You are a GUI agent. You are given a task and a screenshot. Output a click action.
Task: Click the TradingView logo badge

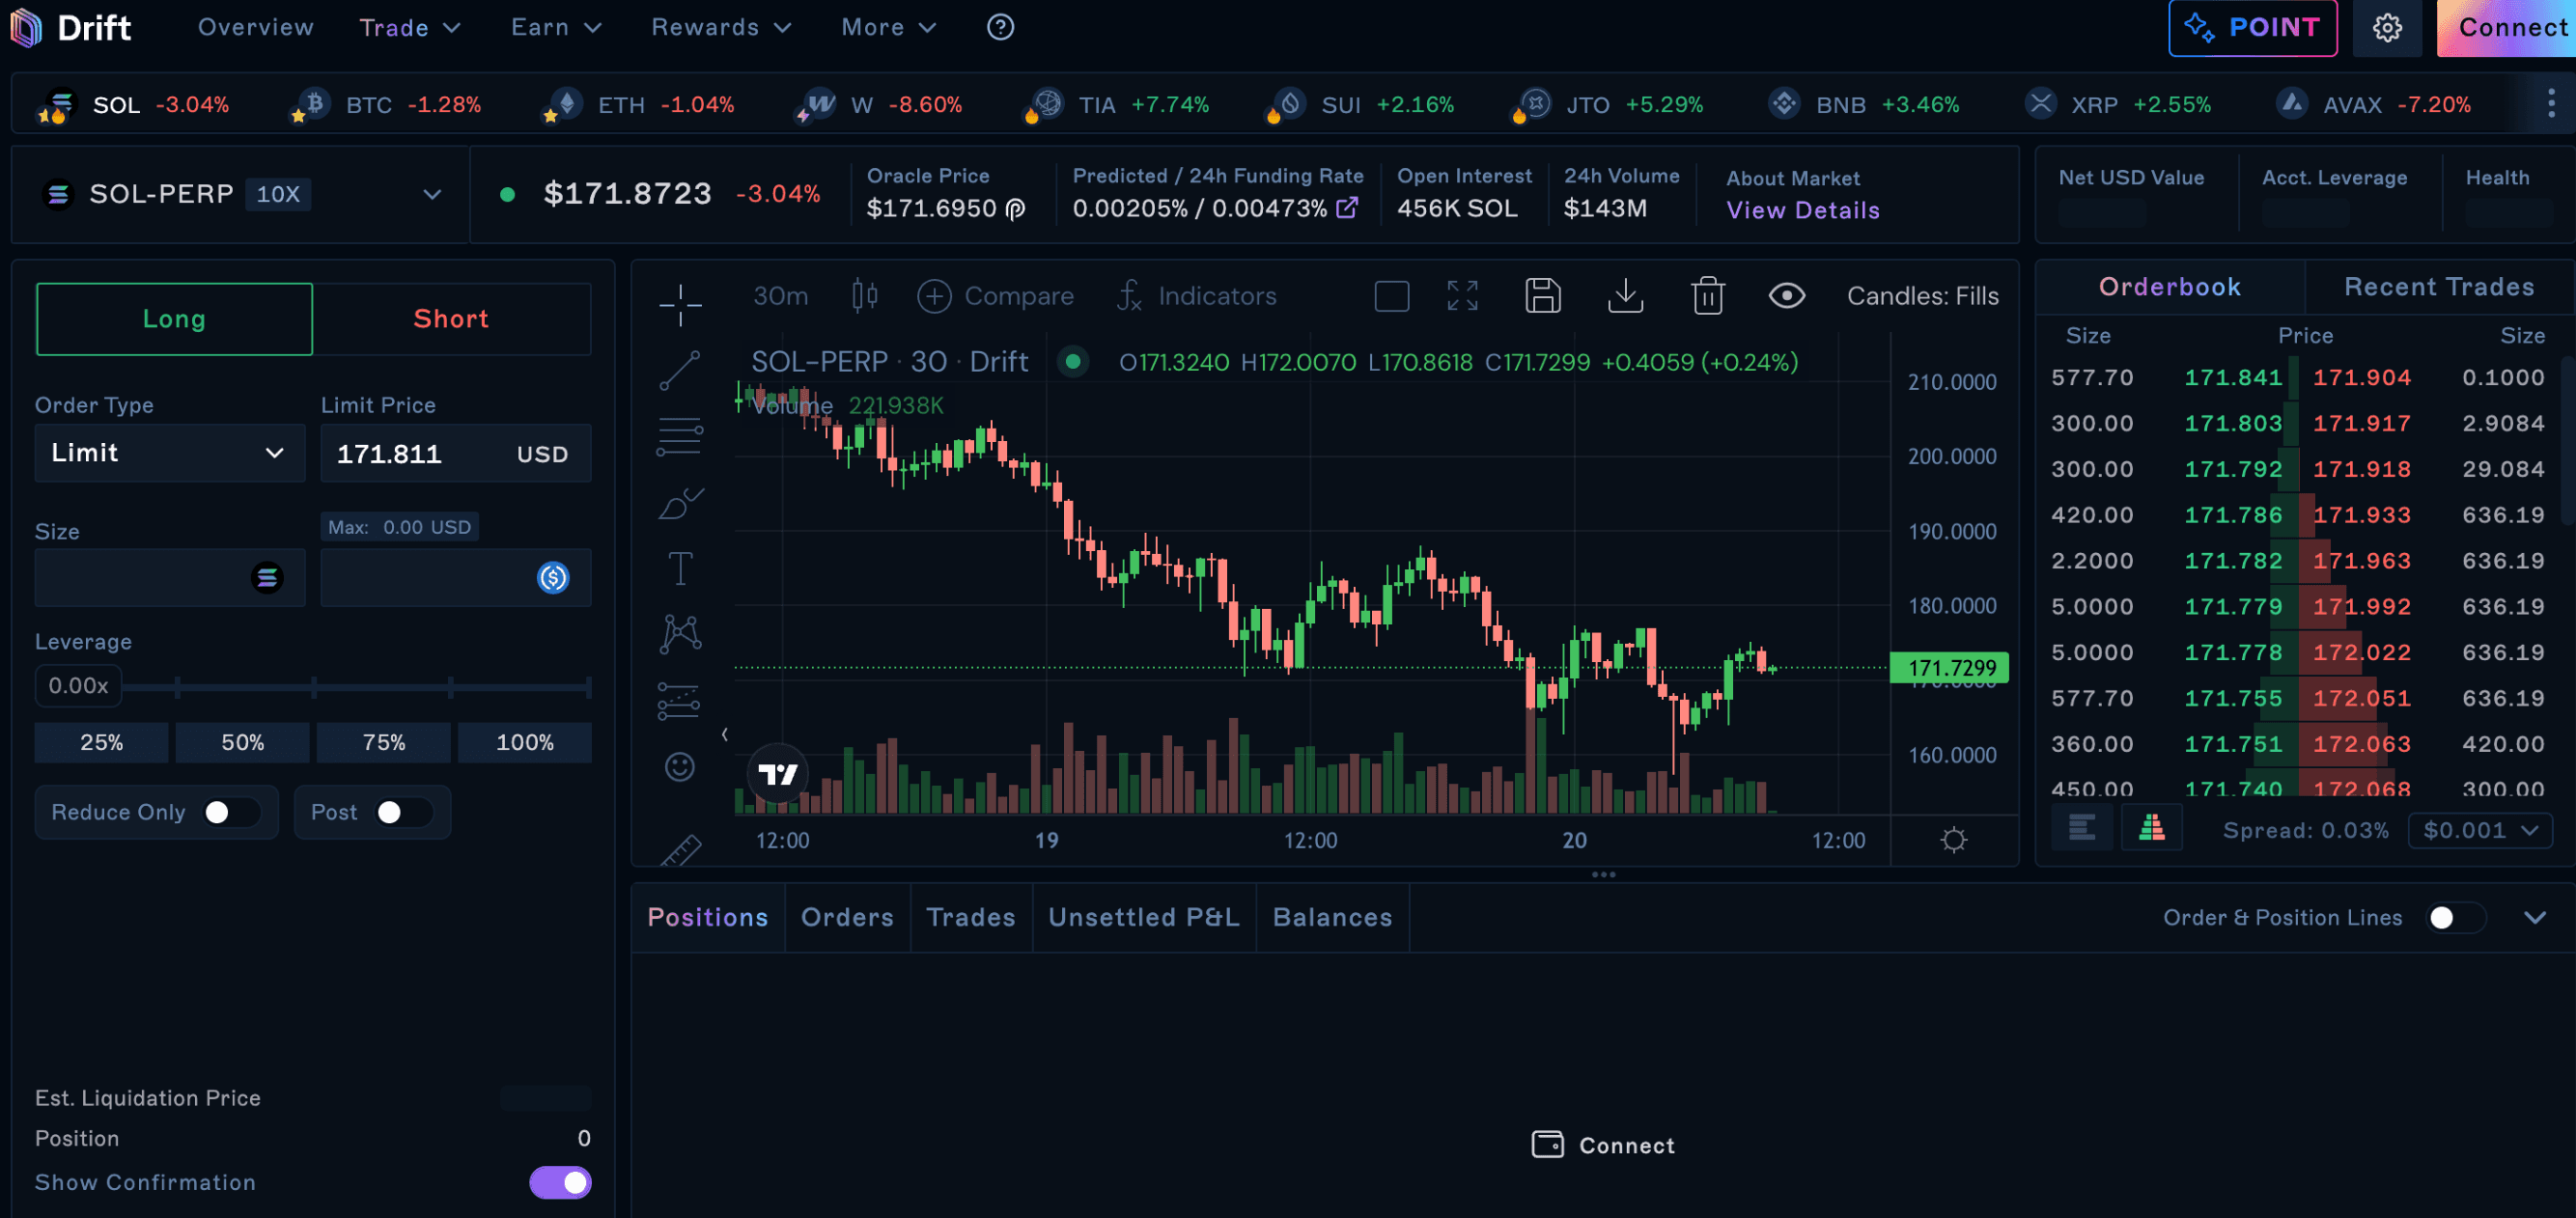[777, 773]
